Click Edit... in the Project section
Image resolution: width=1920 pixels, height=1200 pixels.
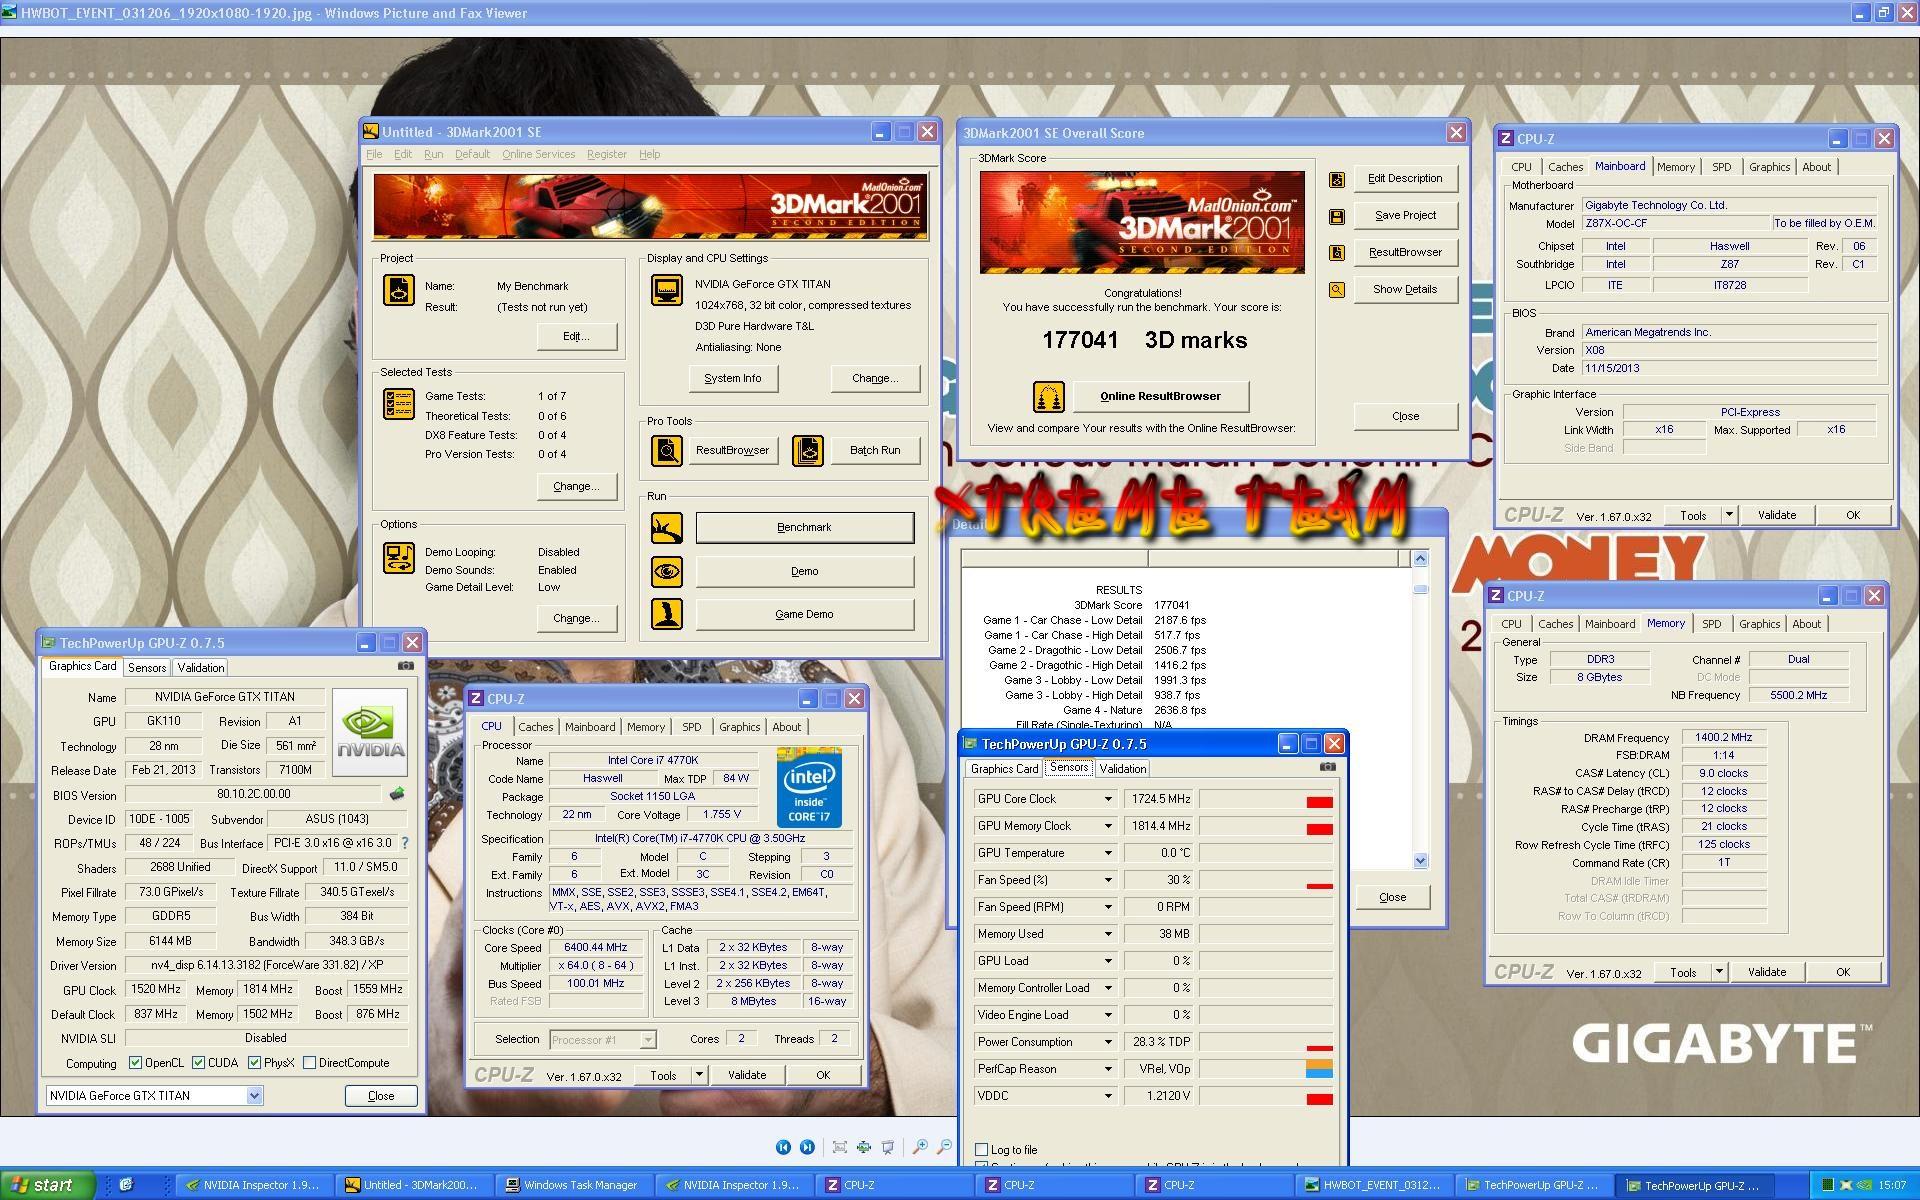coord(576,336)
